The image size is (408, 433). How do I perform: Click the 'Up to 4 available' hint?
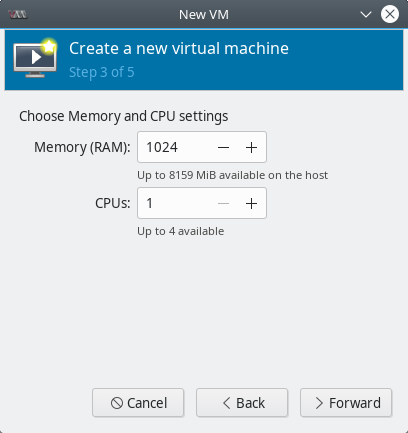point(181,231)
